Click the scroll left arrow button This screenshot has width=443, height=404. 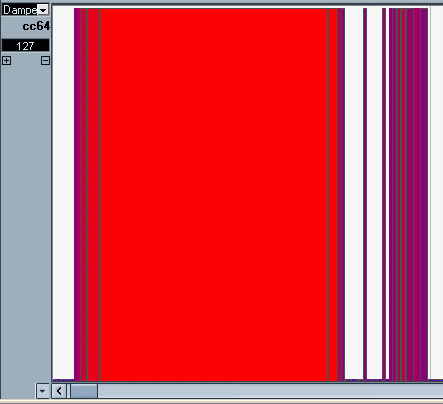click(x=59, y=391)
